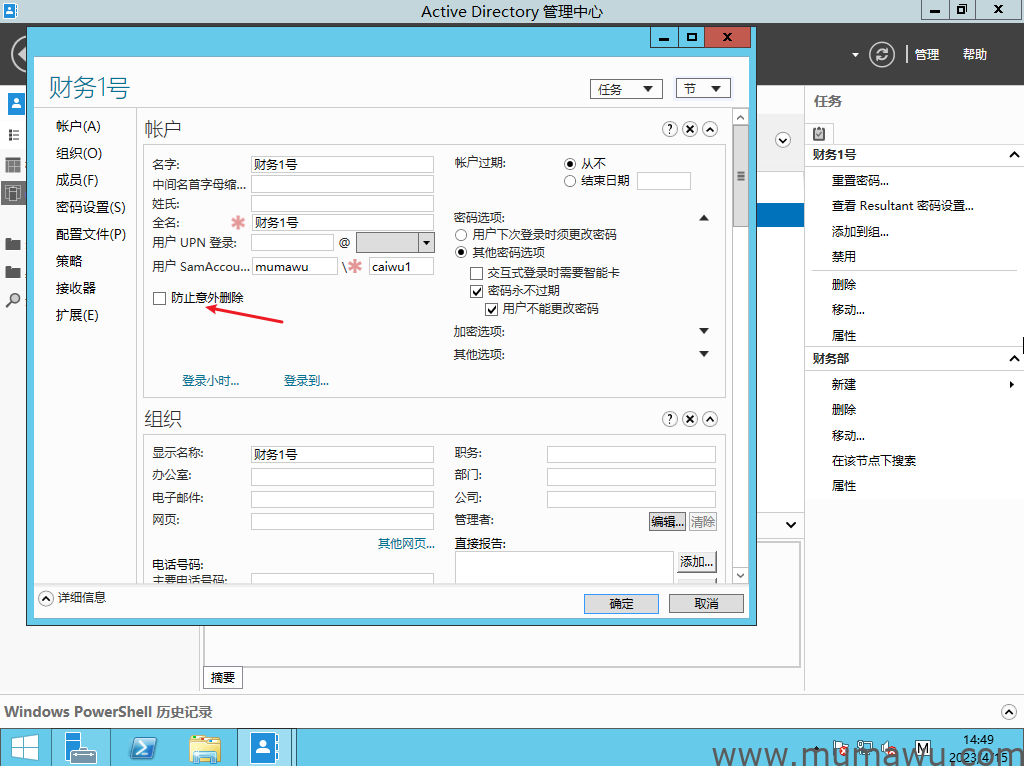This screenshot has height=766, width=1024.
Task: Open the 任务 dropdown in the dialog
Action: pos(626,89)
